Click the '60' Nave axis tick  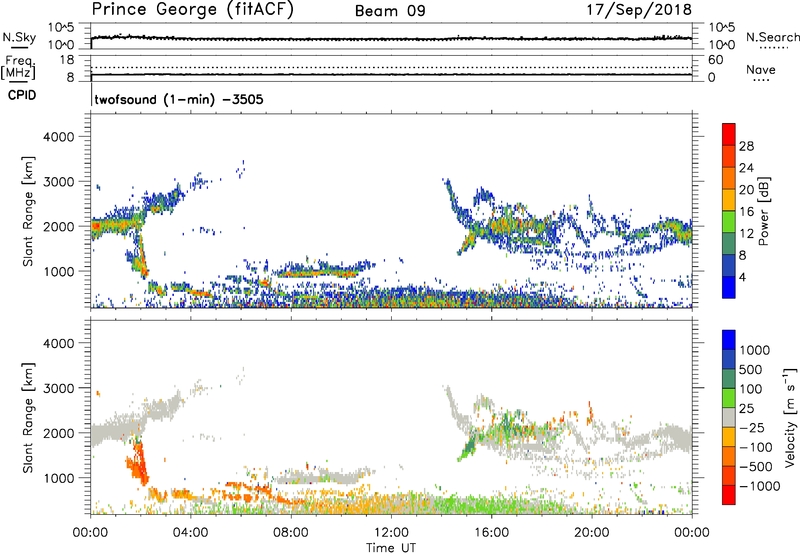pyautogui.click(x=716, y=60)
